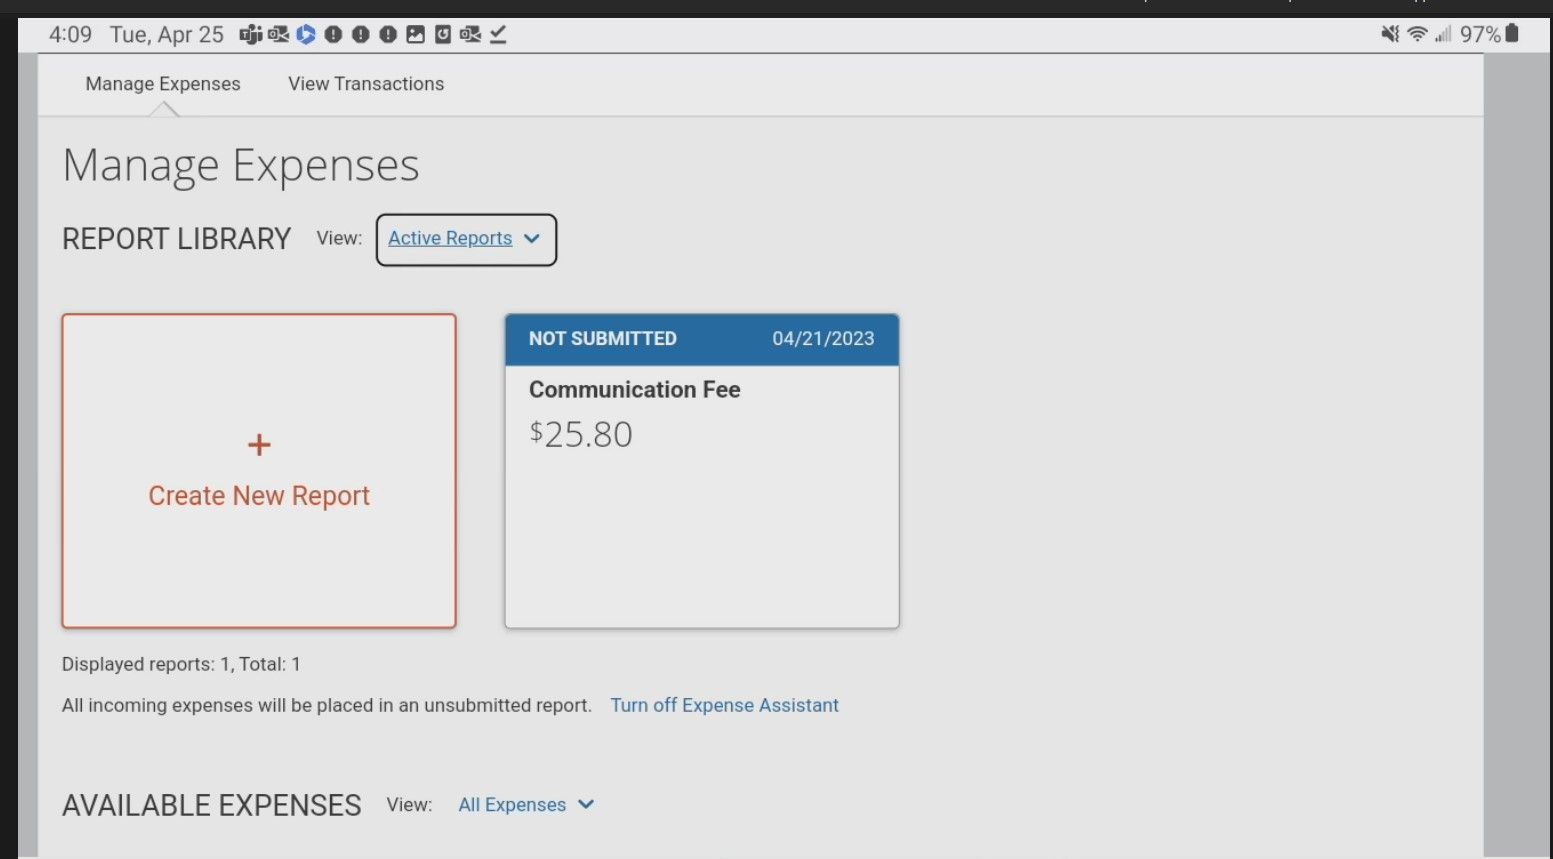
Task: Tap the cellular signal strength icon
Action: (1442, 35)
